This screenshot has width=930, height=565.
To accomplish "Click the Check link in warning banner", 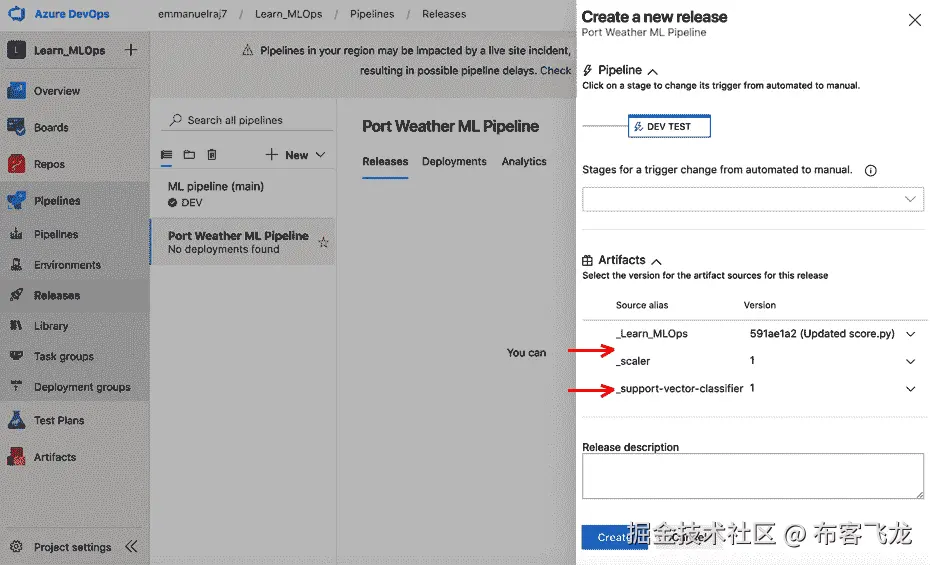I will [555, 70].
